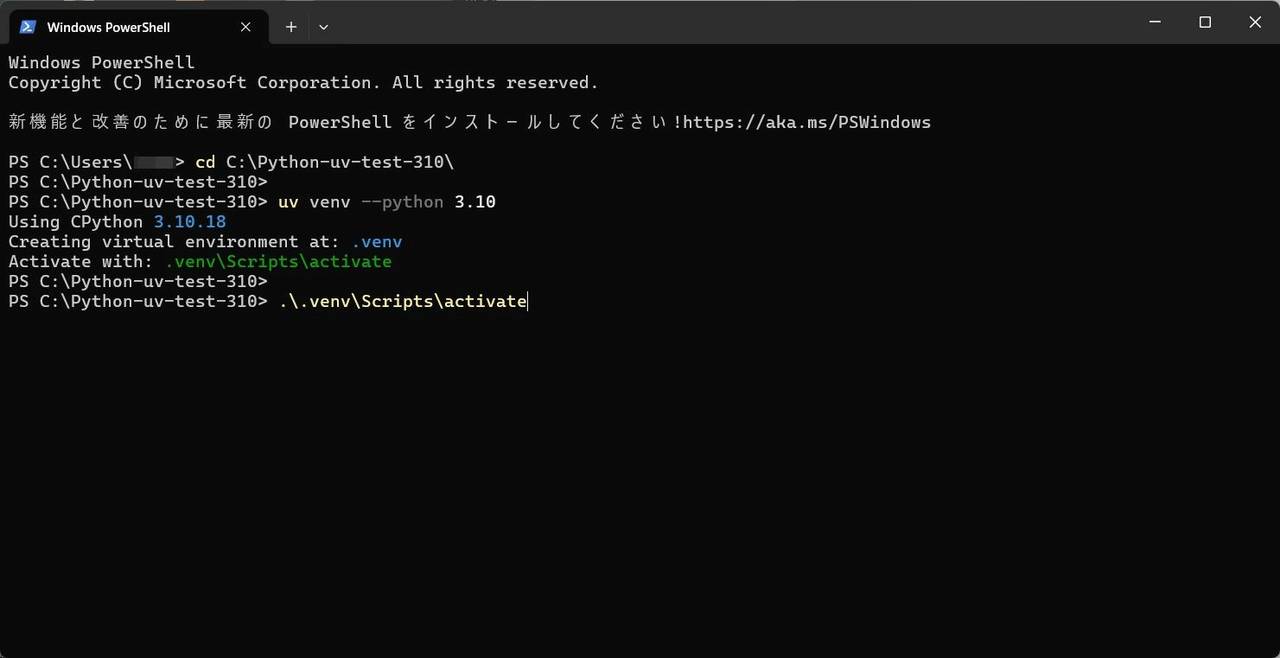The width and height of the screenshot is (1280, 658).
Task: Click the empty terminal area below prompt
Action: pyautogui.click(x=640, y=480)
